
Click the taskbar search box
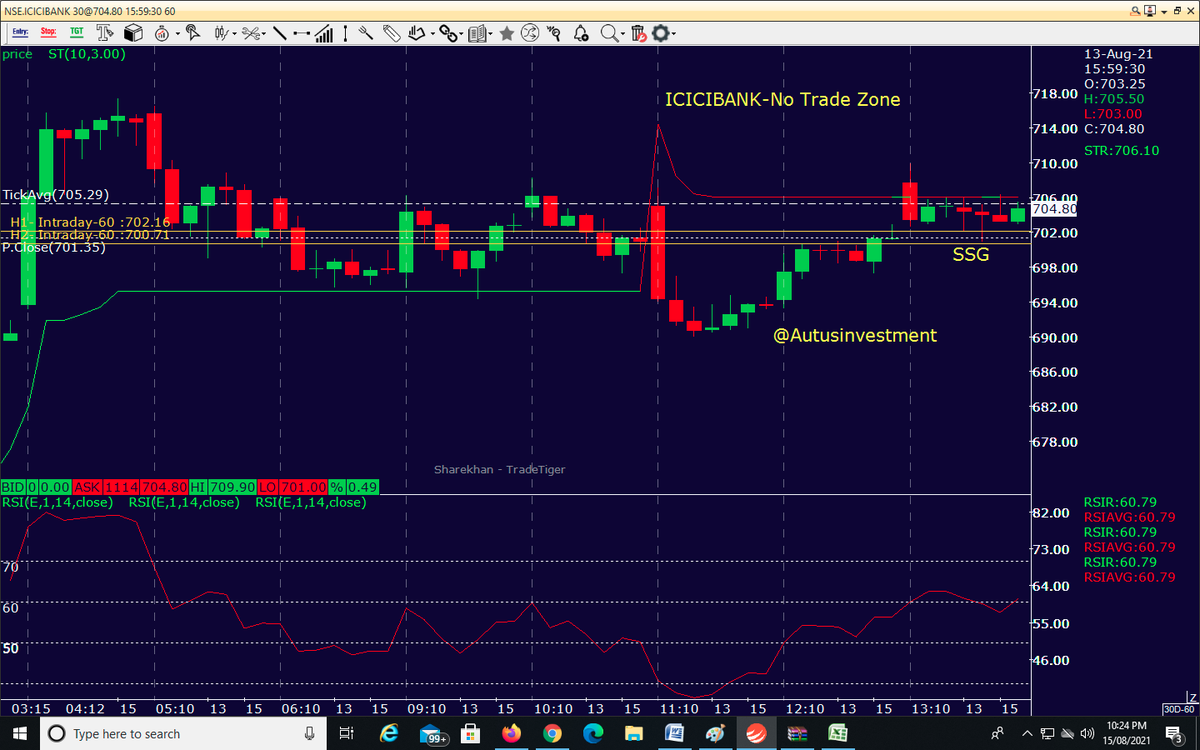tap(183, 733)
